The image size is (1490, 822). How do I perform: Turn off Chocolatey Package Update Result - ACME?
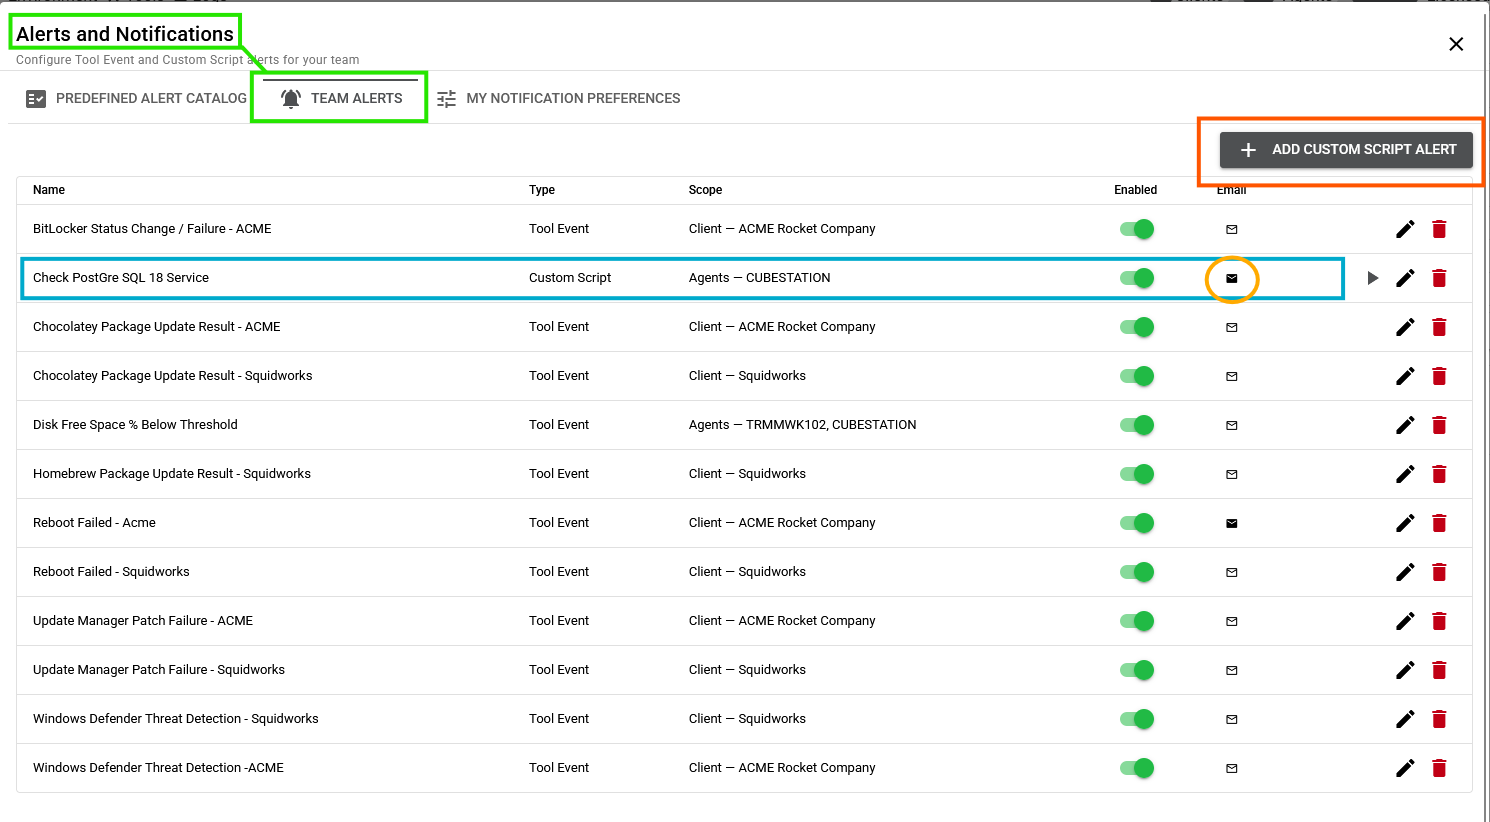tap(1137, 327)
